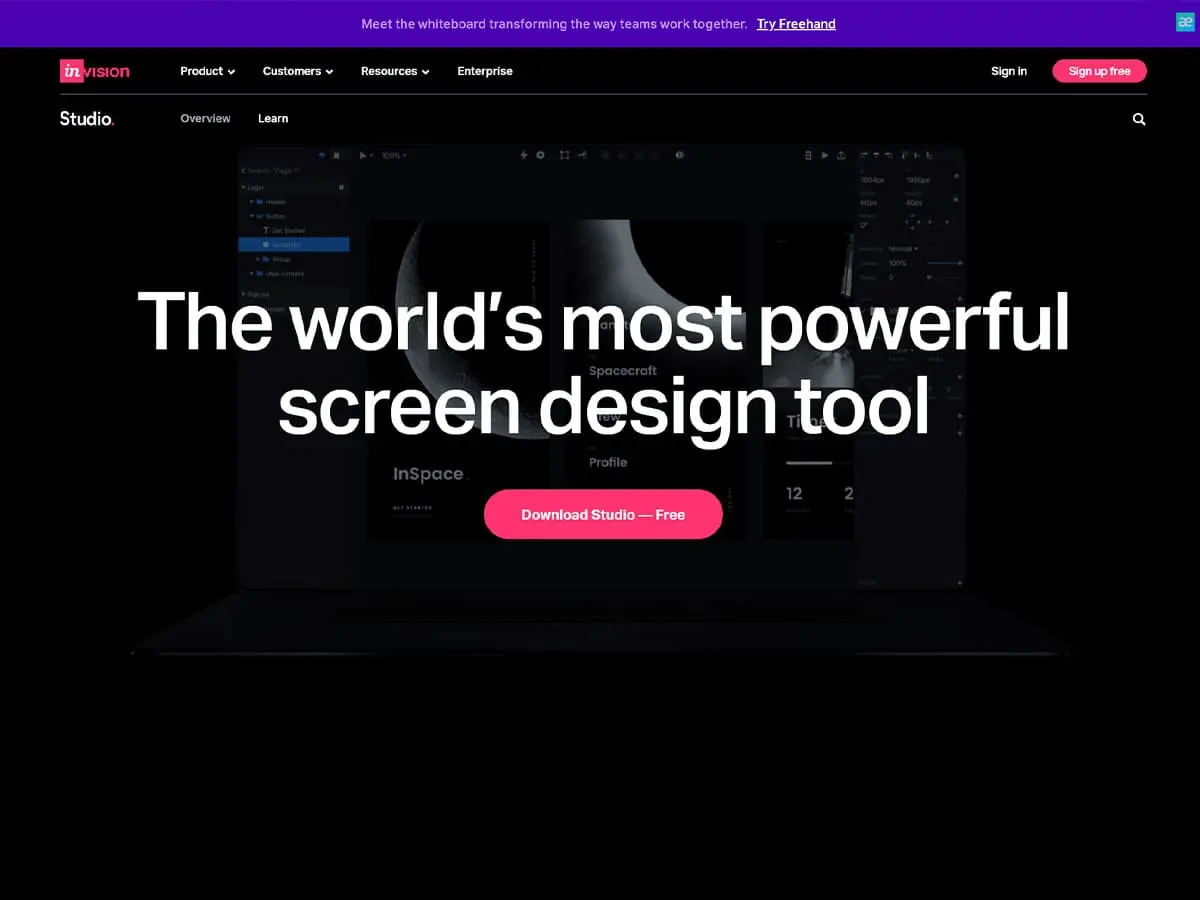Select the pointer tool in Studio mockup
This screenshot has width=1200, height=900.
(x=363, y=155)
